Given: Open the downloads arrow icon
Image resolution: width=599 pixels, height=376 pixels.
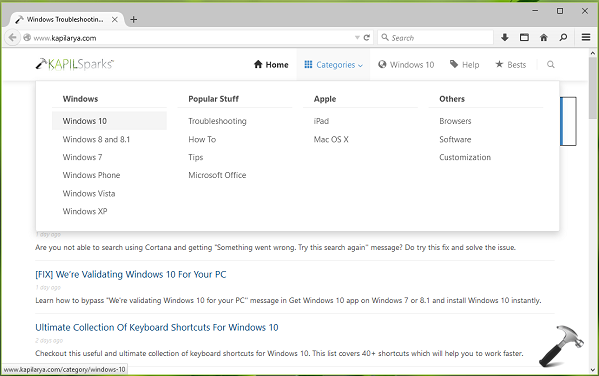Looking at the screenshot, I should pyautogui.click(x=505, y=37).
